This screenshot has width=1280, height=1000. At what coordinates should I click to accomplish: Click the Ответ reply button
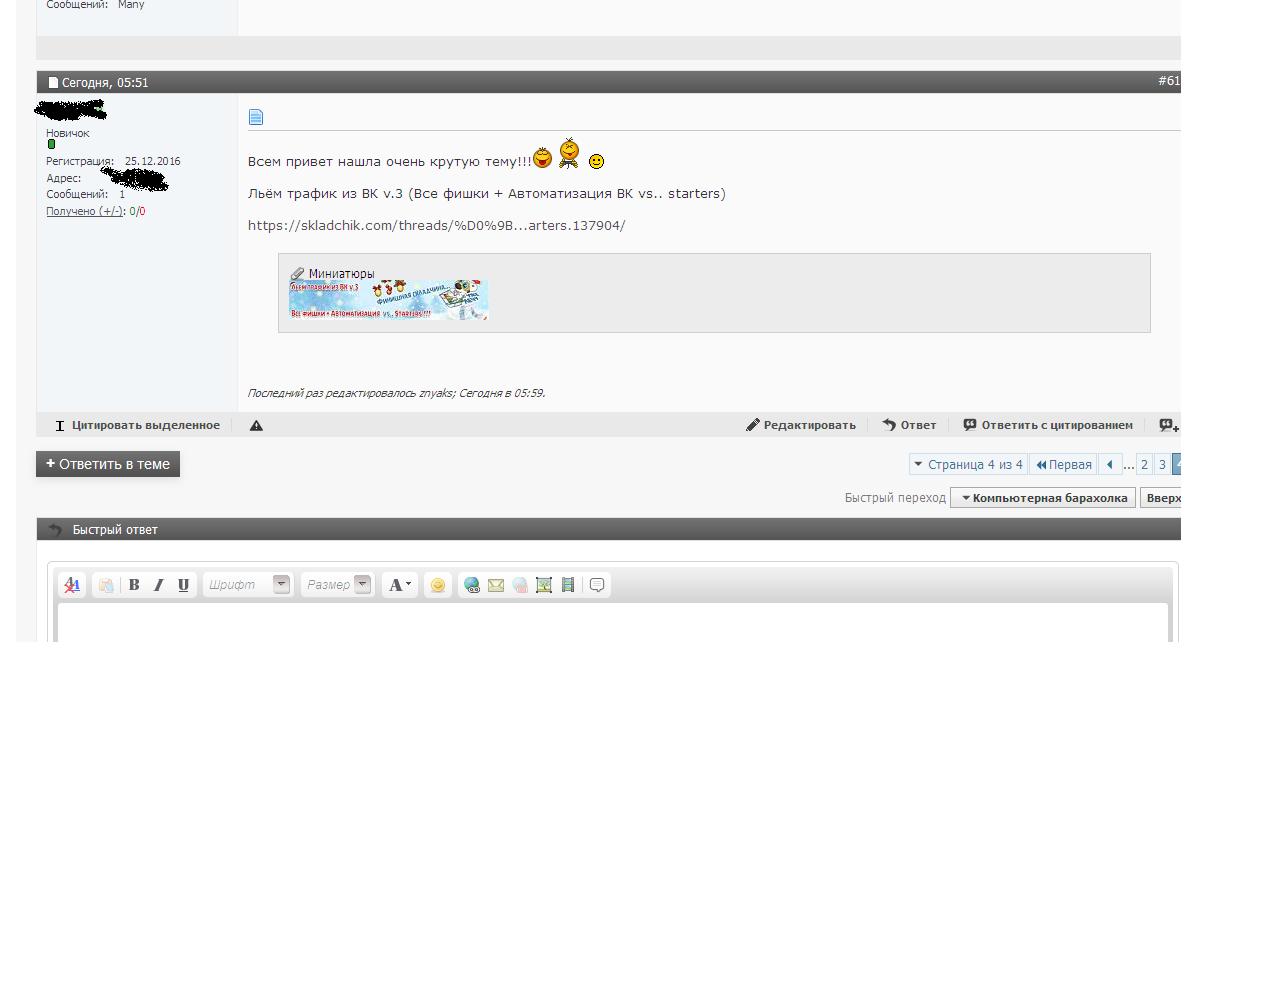(x=909, y=425)
